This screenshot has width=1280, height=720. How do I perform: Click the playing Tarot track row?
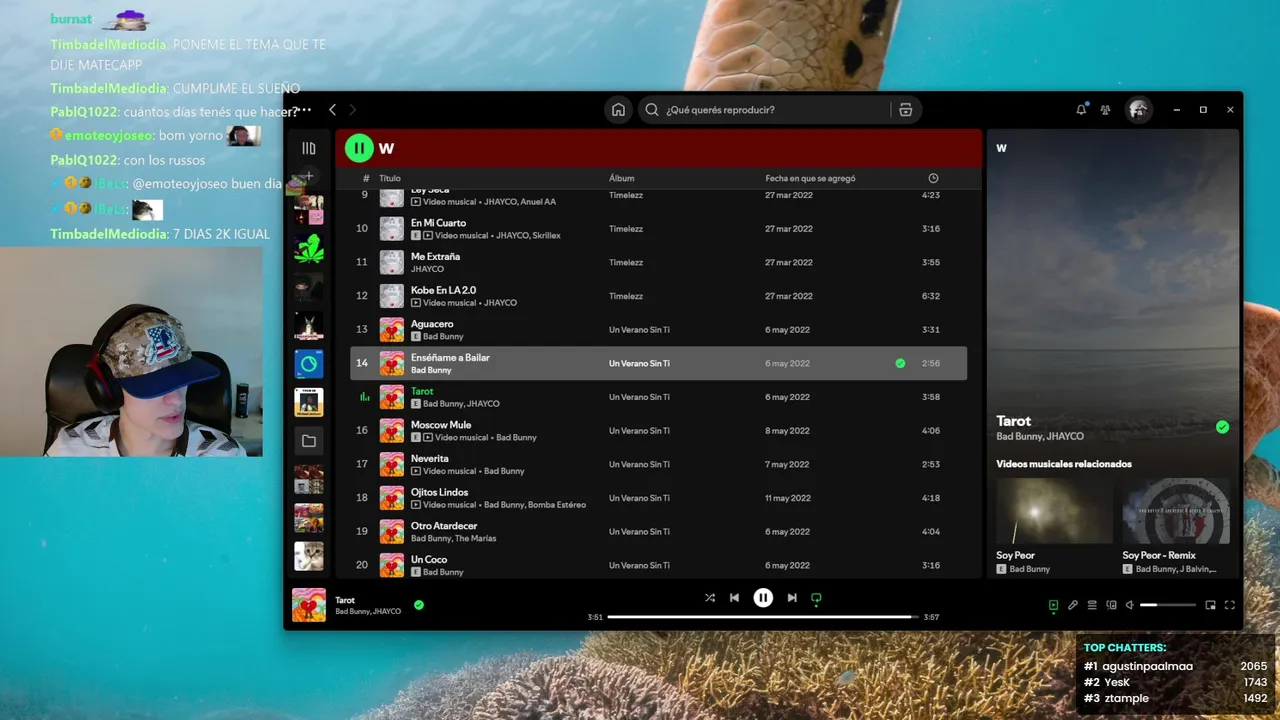658,397
